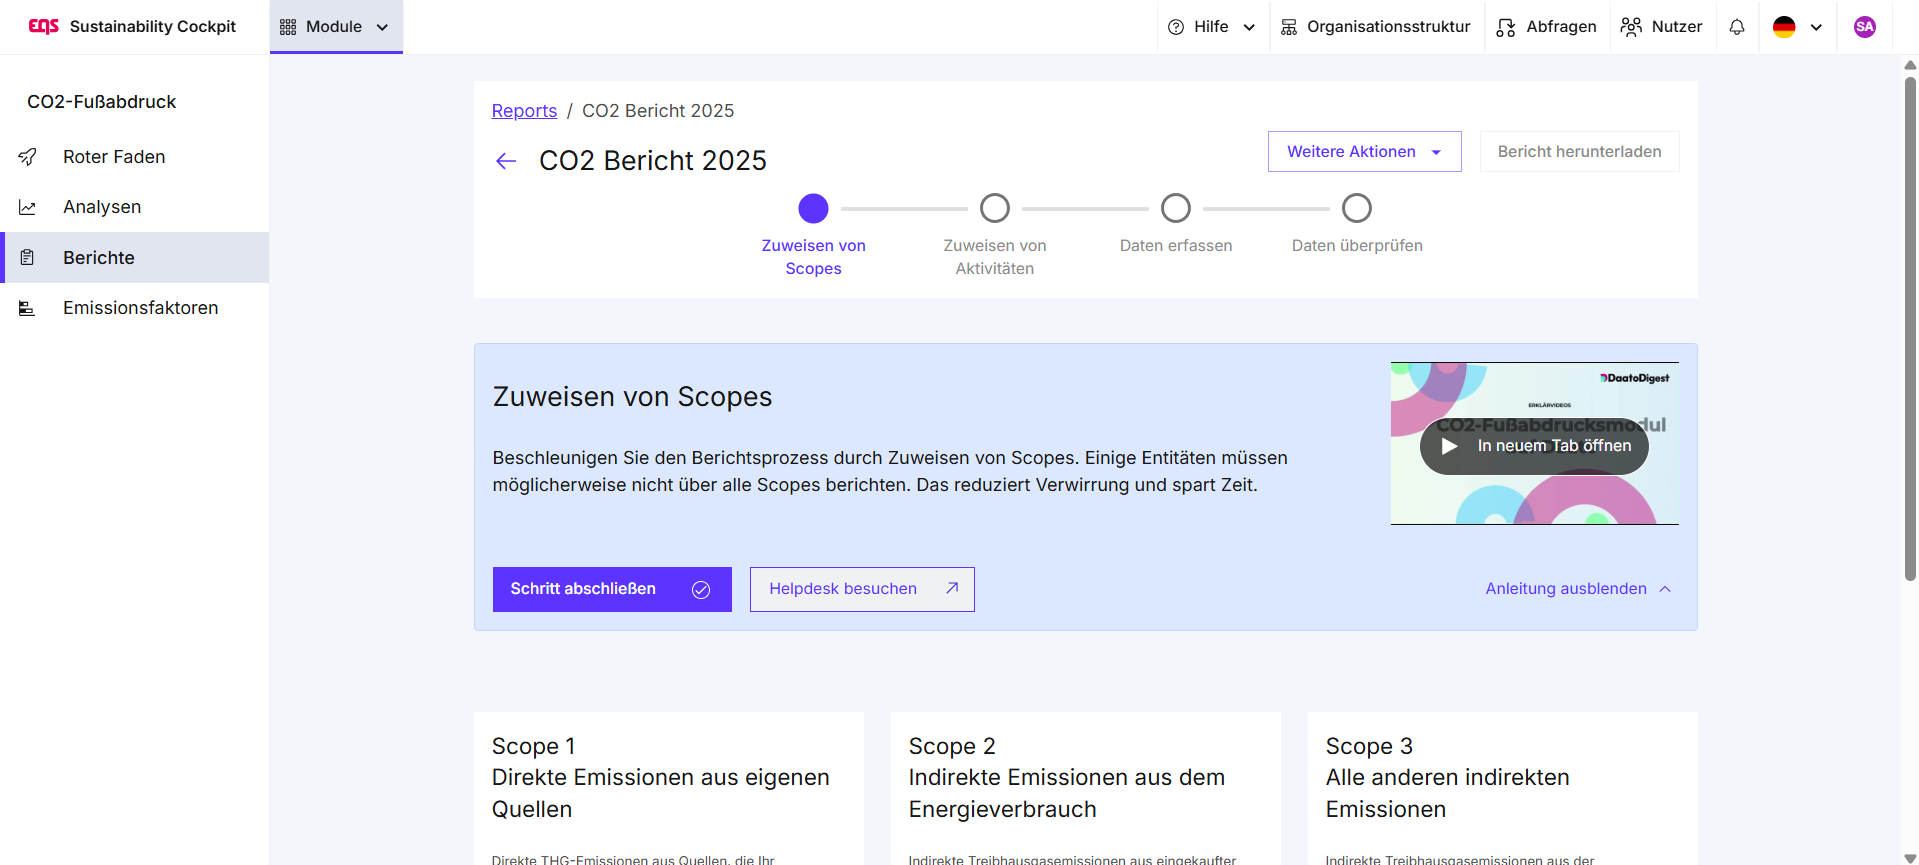Select the Zuweisen von Scopes step circle
Screen dimensions: 1919x865
[813, 208]
